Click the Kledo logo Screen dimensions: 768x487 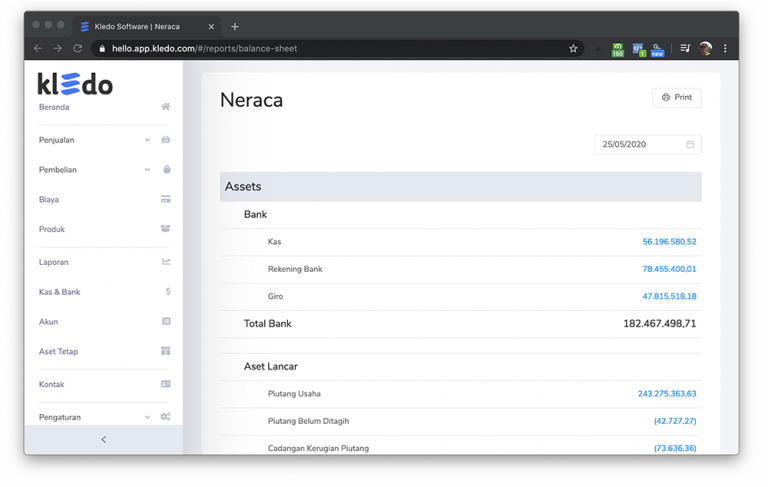pyautogui.click(x=75, y=84)
